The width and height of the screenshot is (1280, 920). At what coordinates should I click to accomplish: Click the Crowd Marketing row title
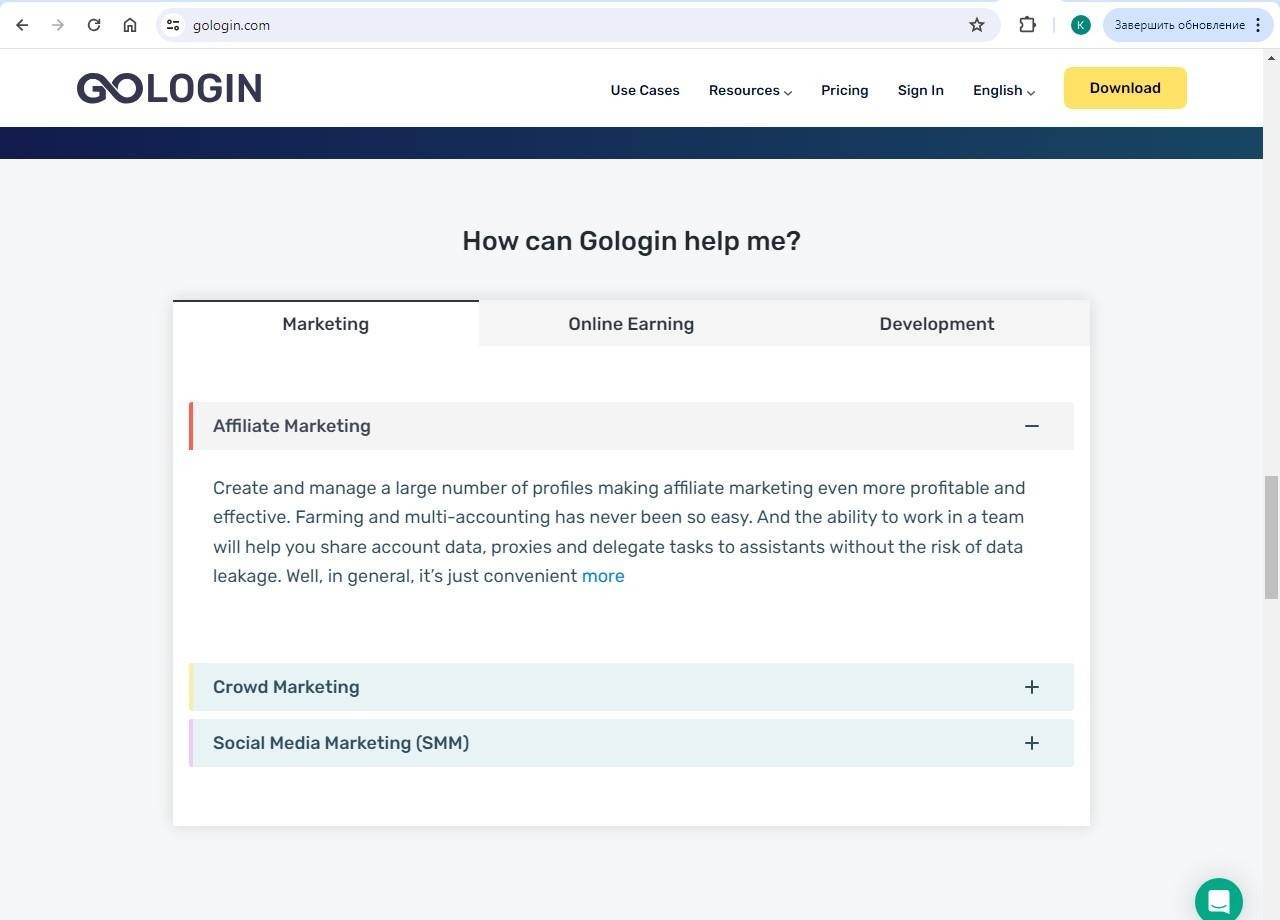tap(286, 687)
